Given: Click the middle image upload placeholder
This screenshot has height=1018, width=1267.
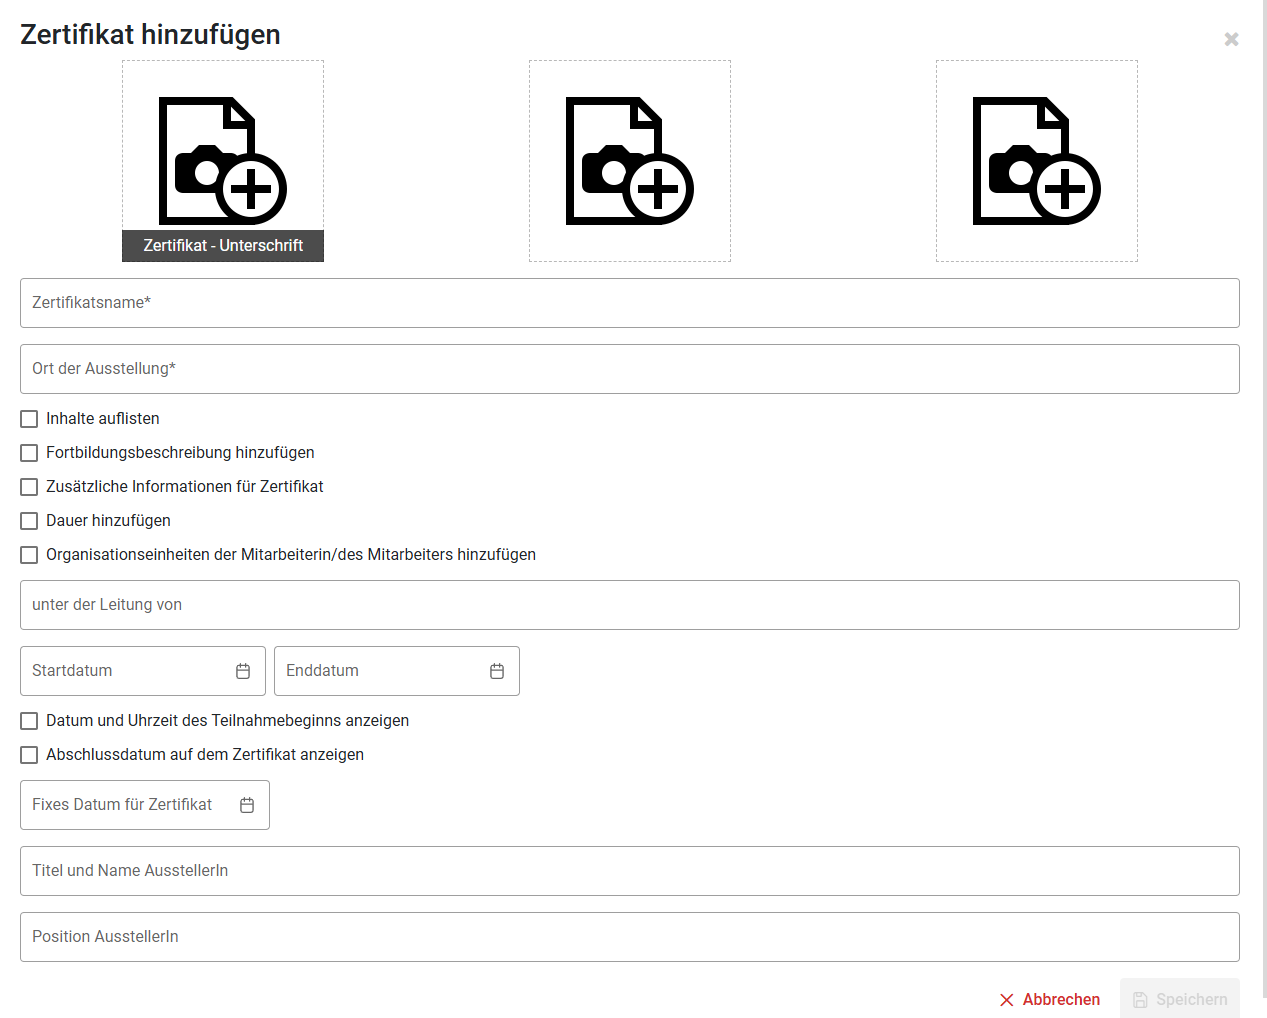Looking at the screenshot, I should [630, 161].
